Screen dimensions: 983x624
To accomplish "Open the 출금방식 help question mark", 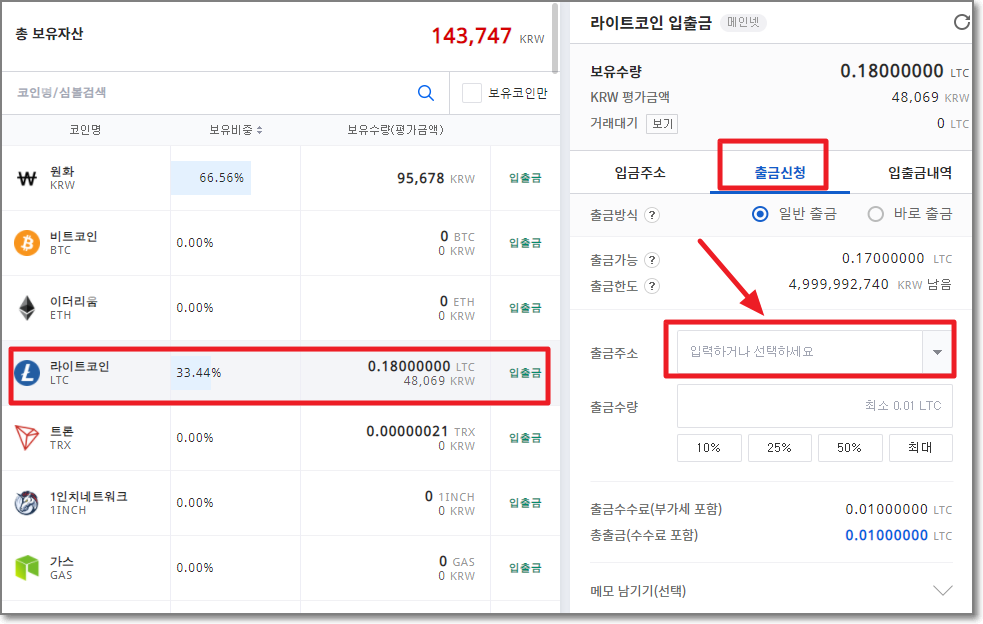I will 652,215.
